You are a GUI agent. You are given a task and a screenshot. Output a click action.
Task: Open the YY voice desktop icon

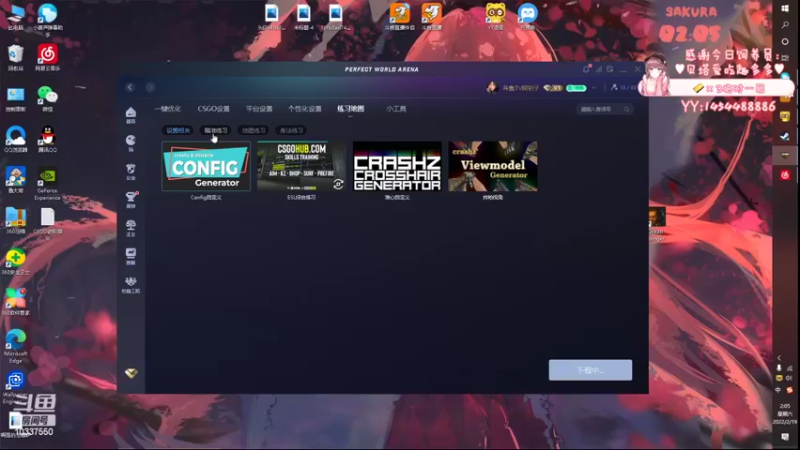(495, 16)
